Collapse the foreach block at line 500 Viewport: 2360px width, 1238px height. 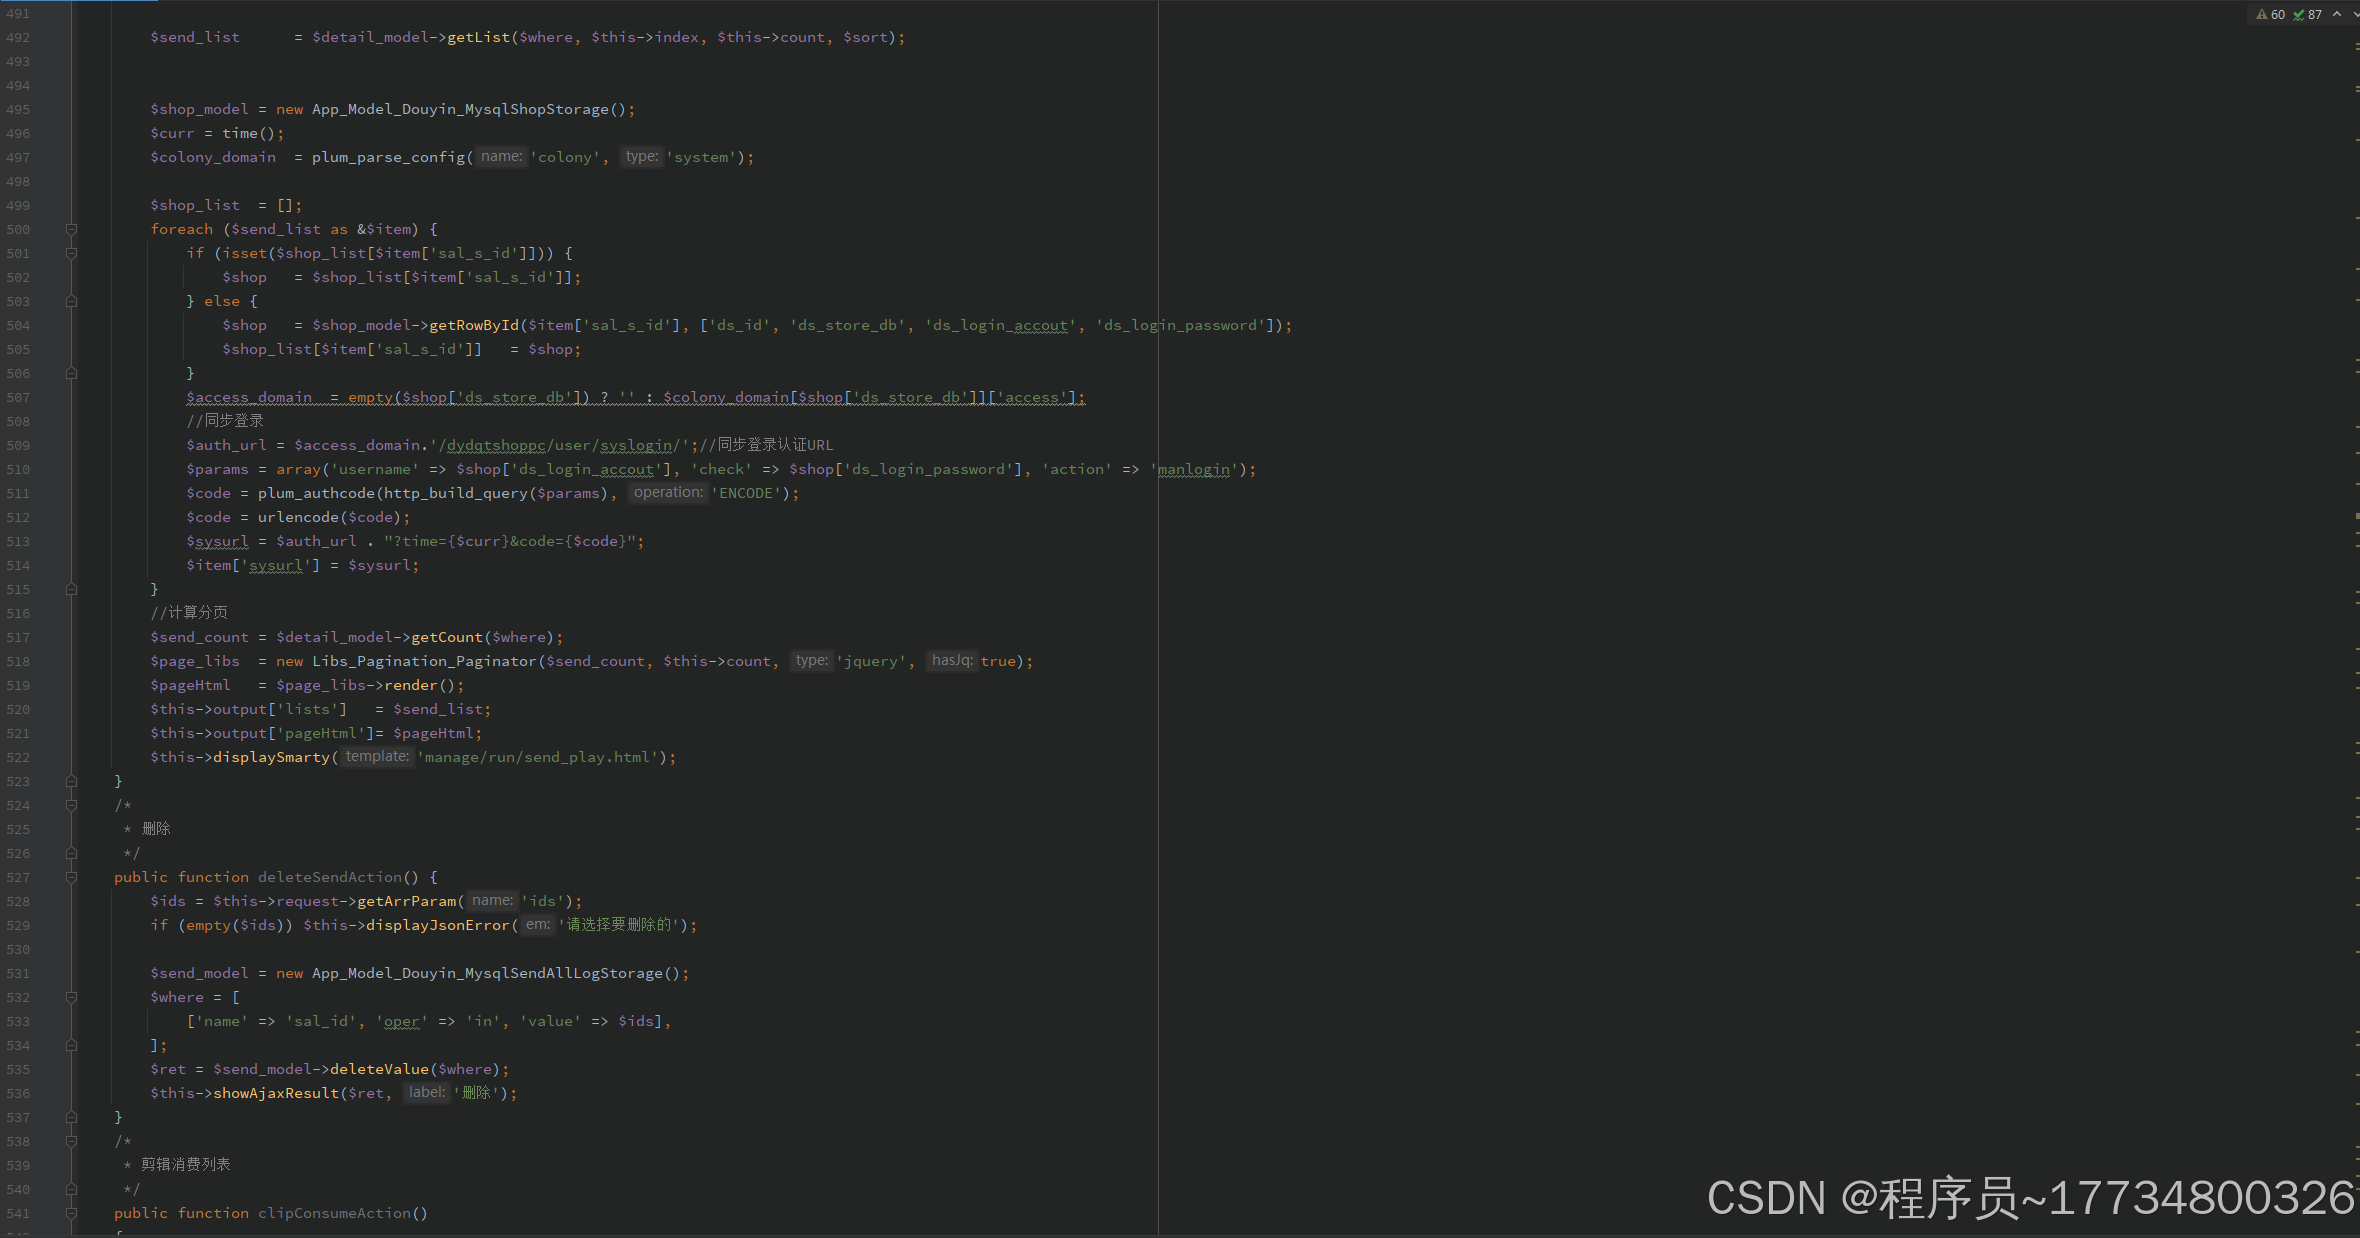(x=71, y=229)
